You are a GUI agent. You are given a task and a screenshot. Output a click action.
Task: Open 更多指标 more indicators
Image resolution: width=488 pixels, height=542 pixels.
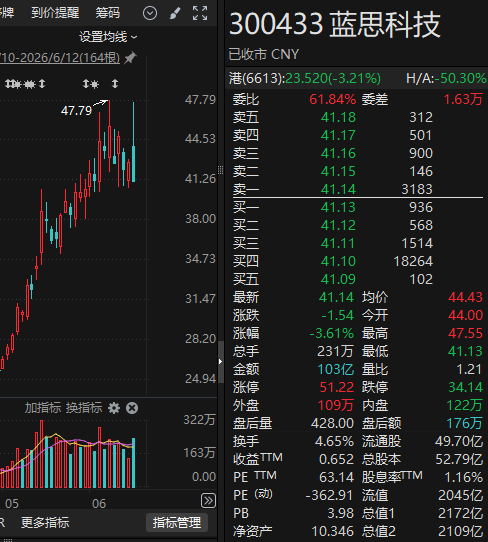[x=45, y=523]
